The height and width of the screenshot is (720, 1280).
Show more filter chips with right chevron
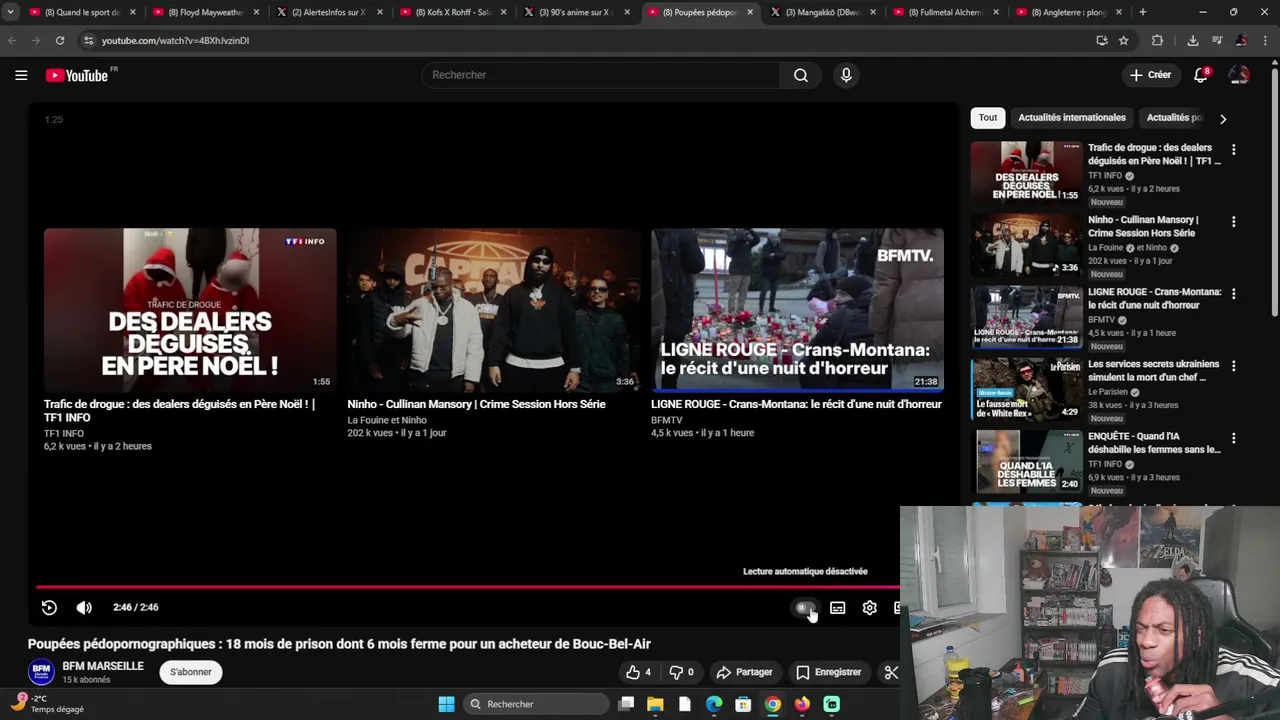1223,119
